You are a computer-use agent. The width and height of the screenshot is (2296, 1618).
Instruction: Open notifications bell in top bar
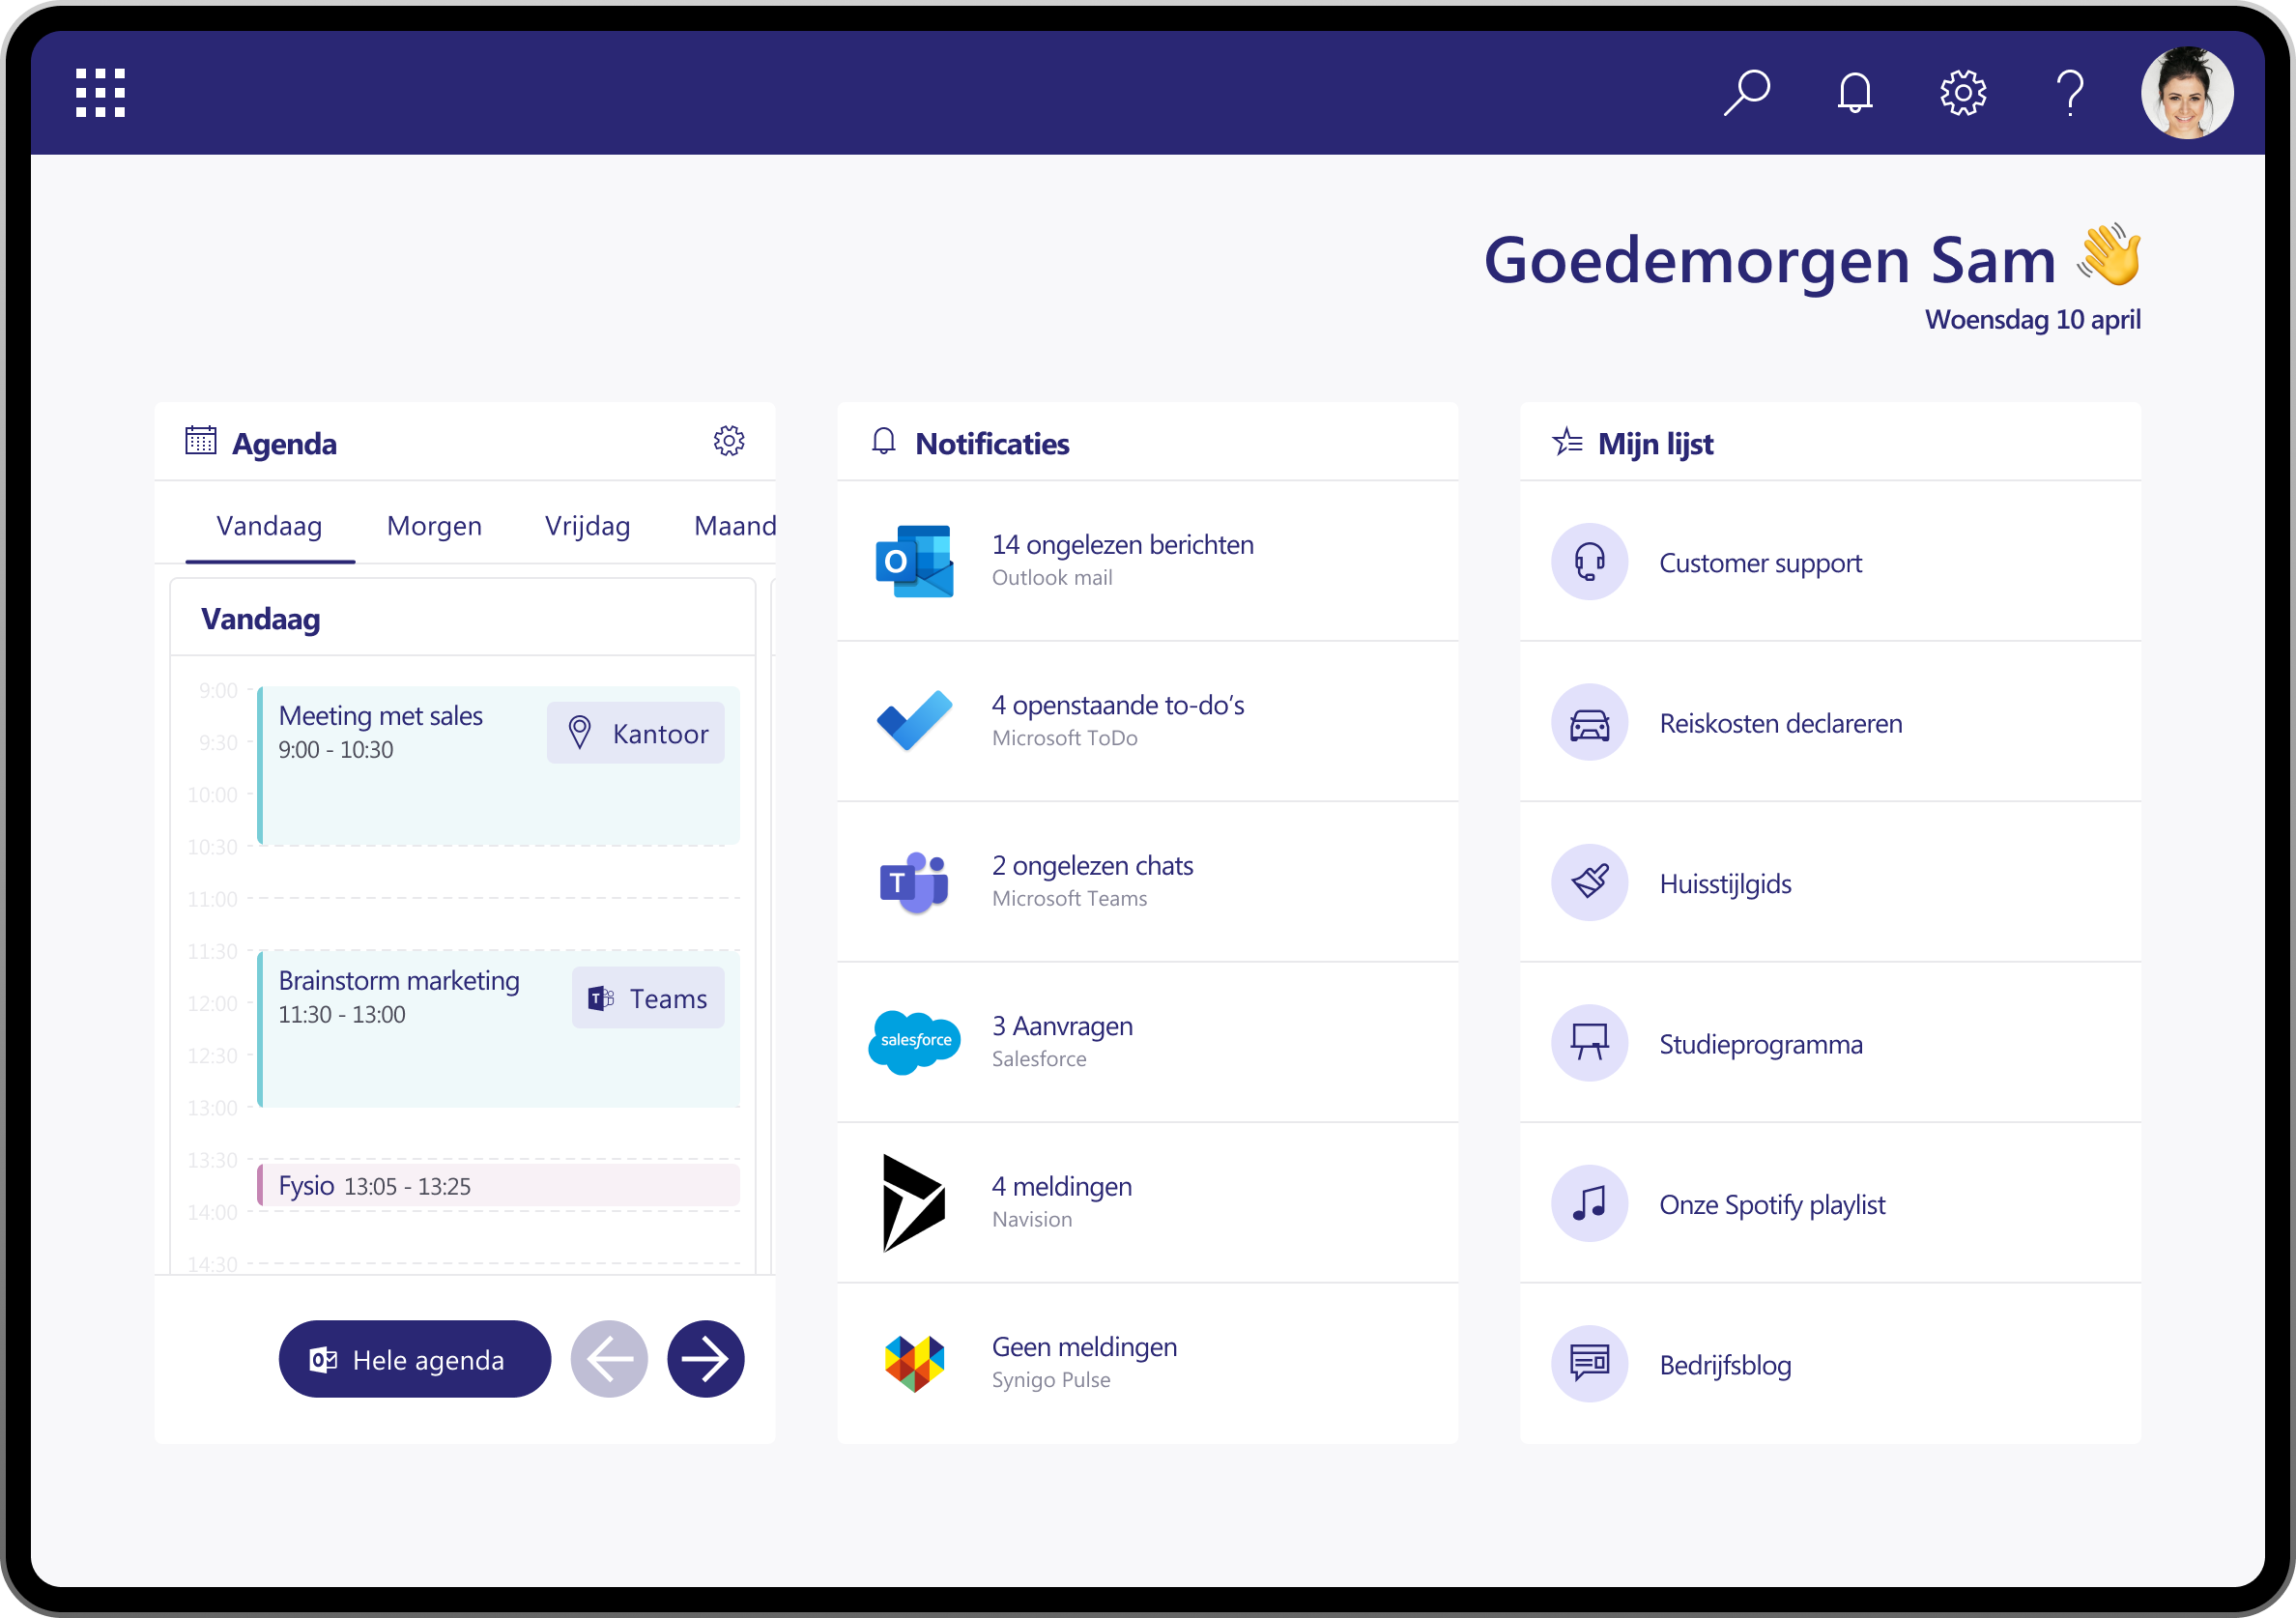1855,93
